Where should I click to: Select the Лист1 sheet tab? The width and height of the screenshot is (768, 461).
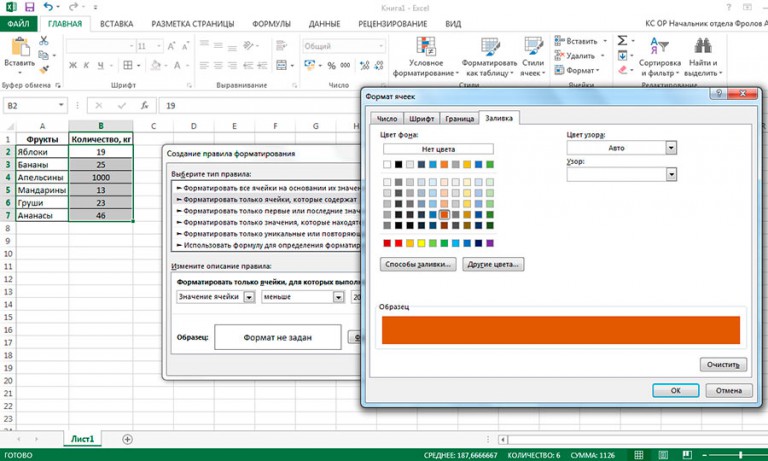click(82, 439)
